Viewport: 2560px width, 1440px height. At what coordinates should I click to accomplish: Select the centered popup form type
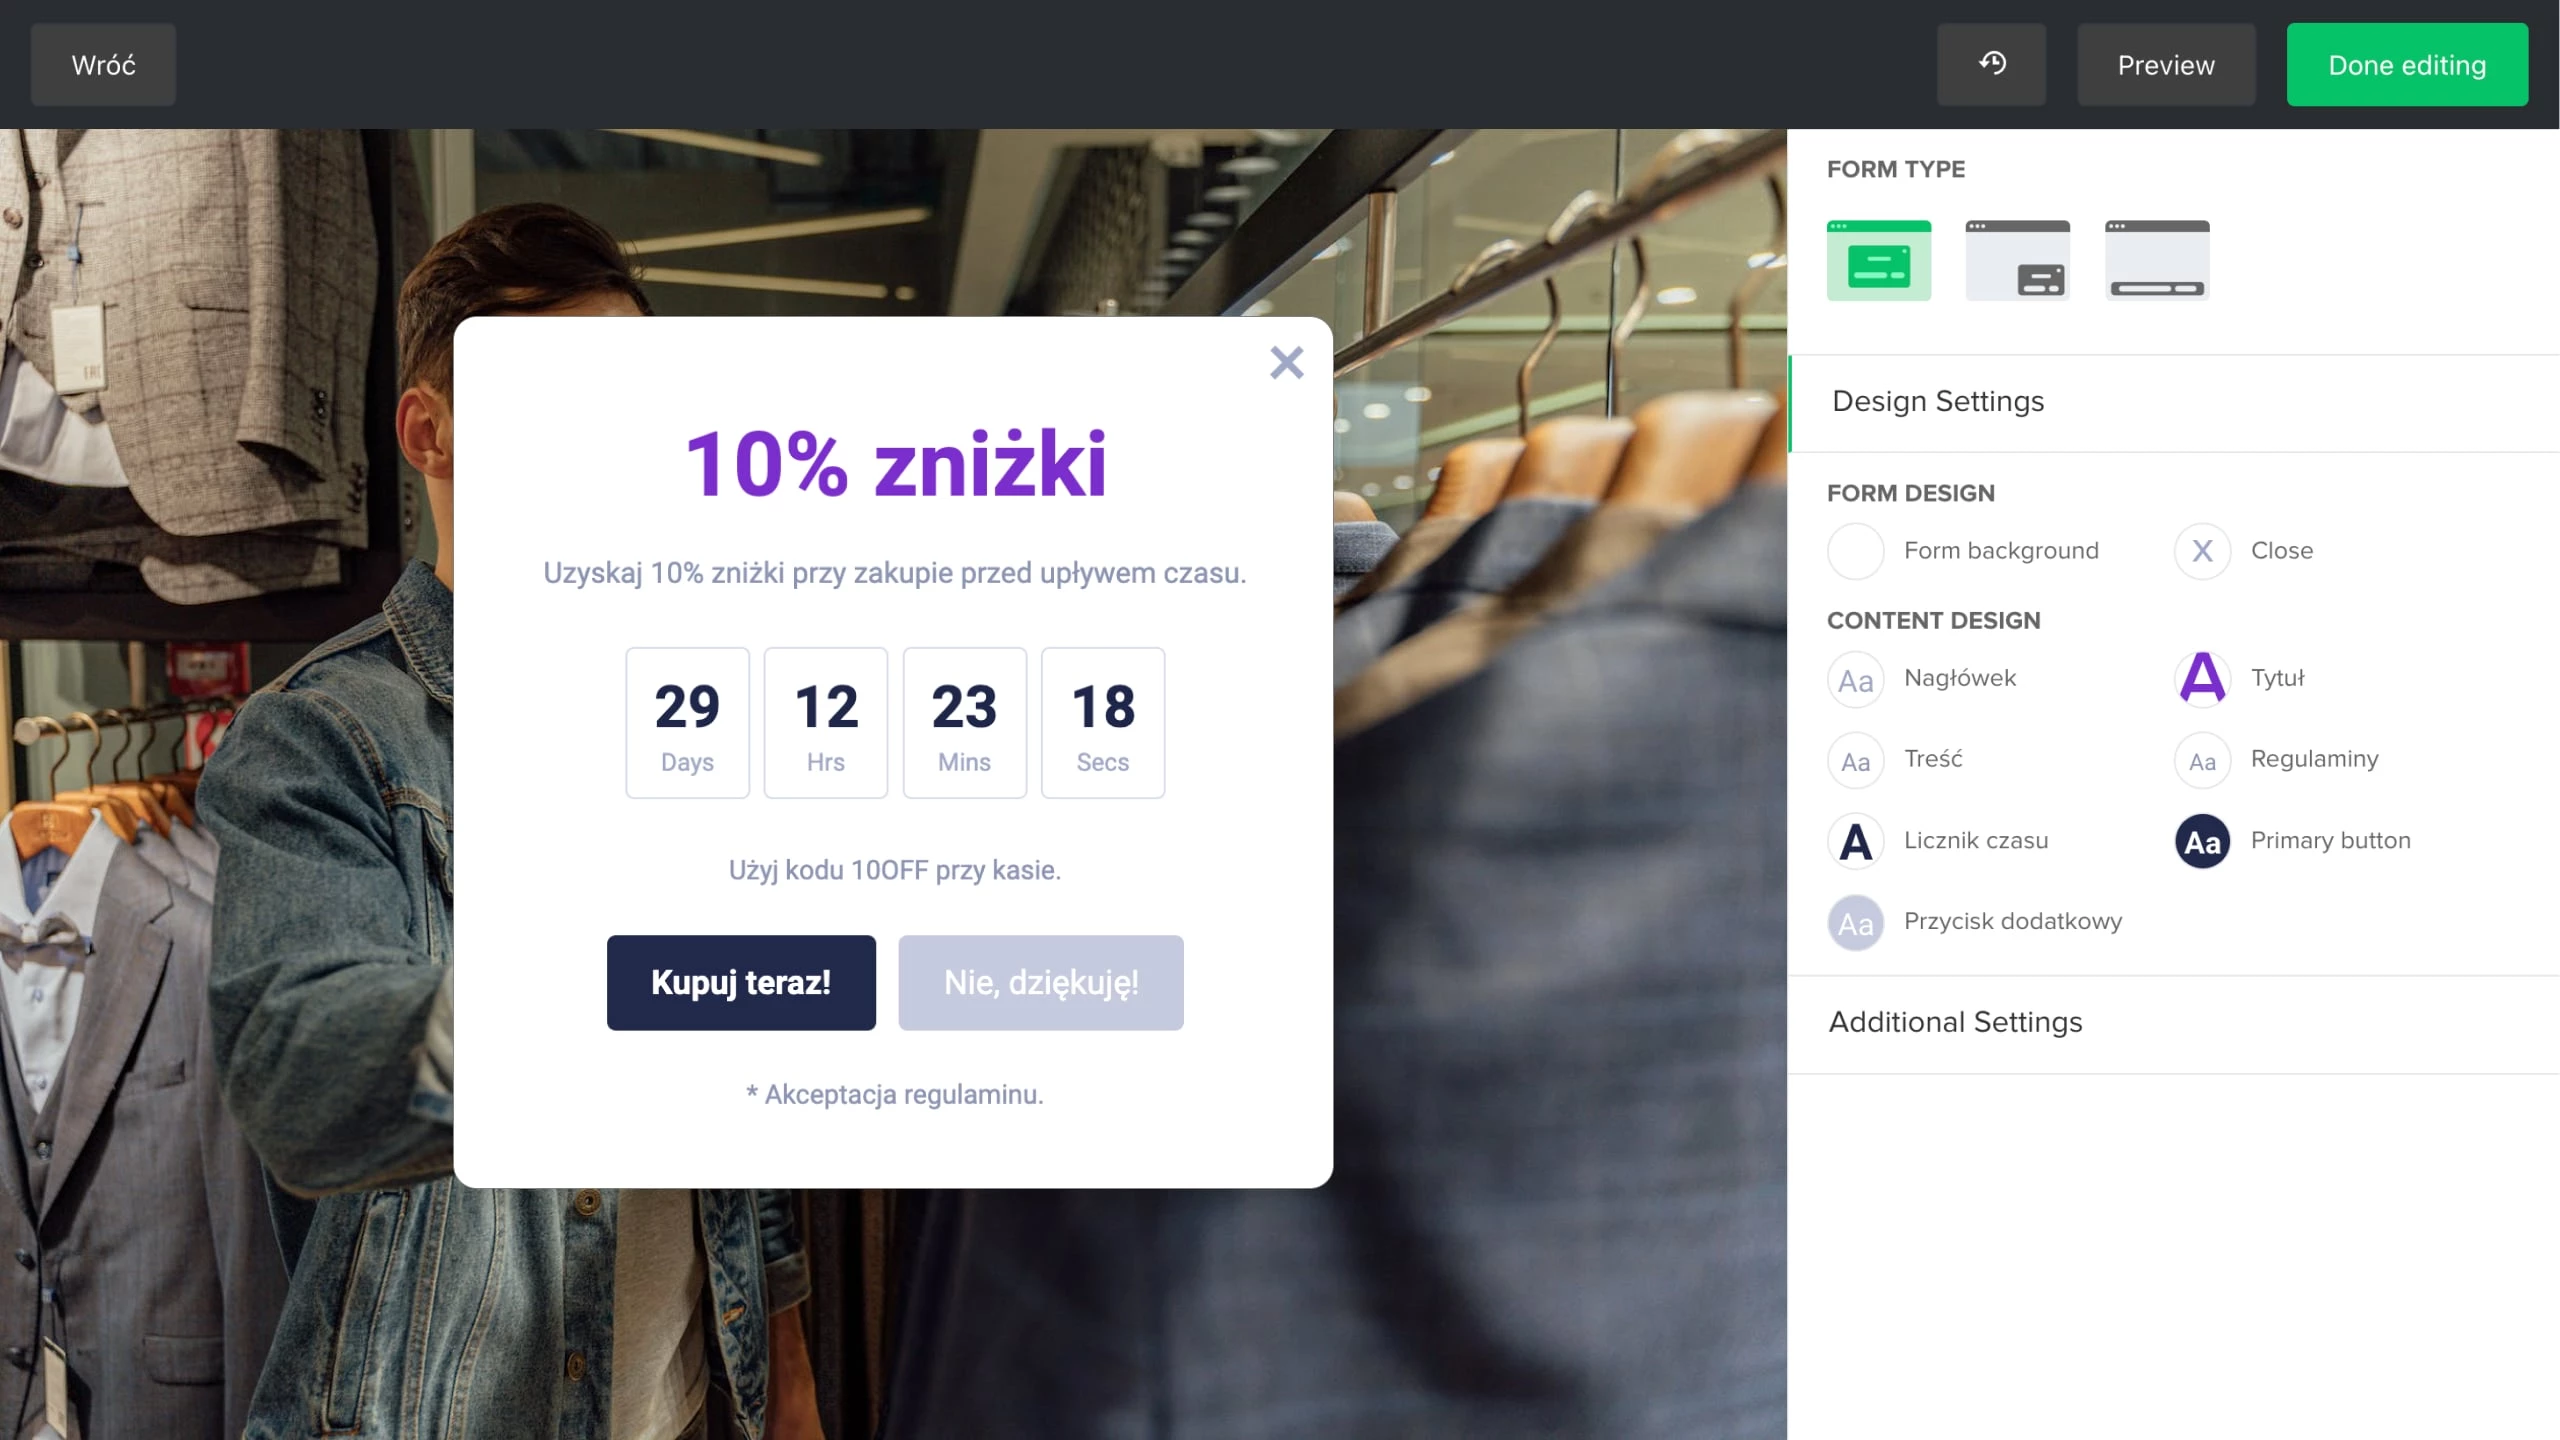click(1879, 261)
